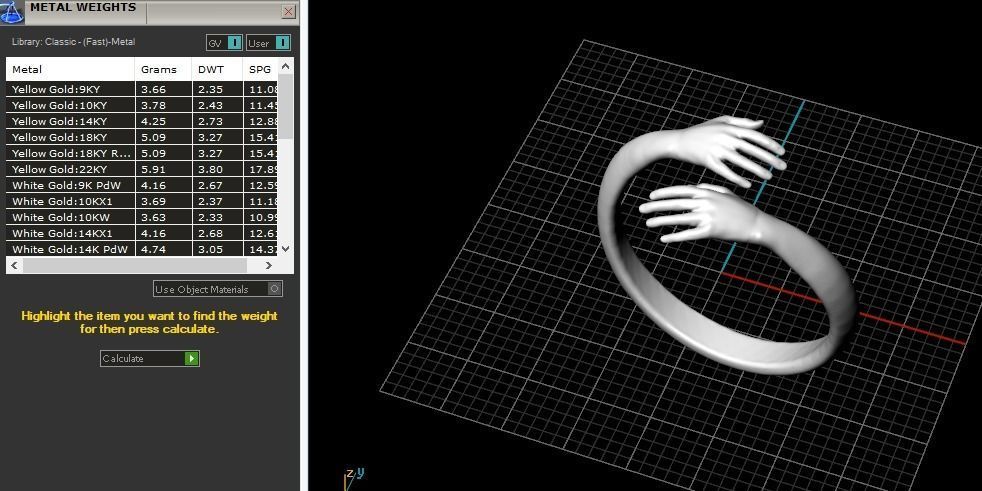
Task: Click the 3.80 DWT value
Action: coord(210,169)
